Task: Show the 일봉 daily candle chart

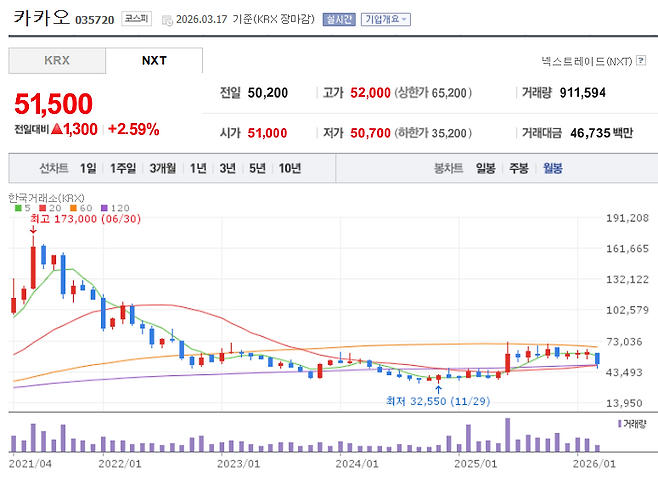Action: coord(486,168)
